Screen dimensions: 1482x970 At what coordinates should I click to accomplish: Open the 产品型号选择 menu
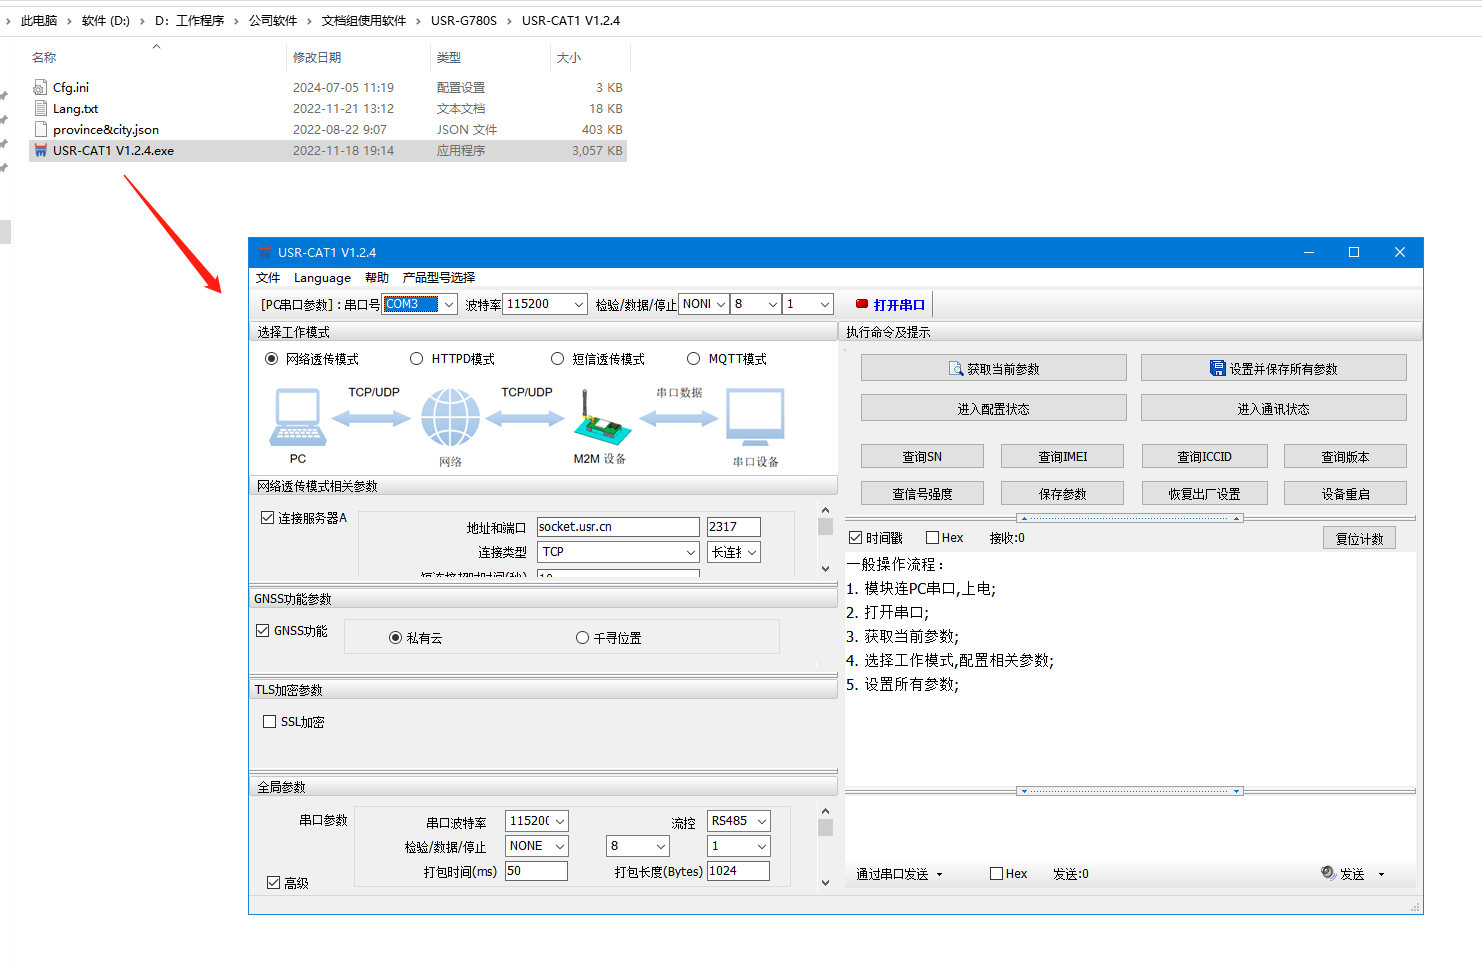pyautogui.click(x=438, y=278)
